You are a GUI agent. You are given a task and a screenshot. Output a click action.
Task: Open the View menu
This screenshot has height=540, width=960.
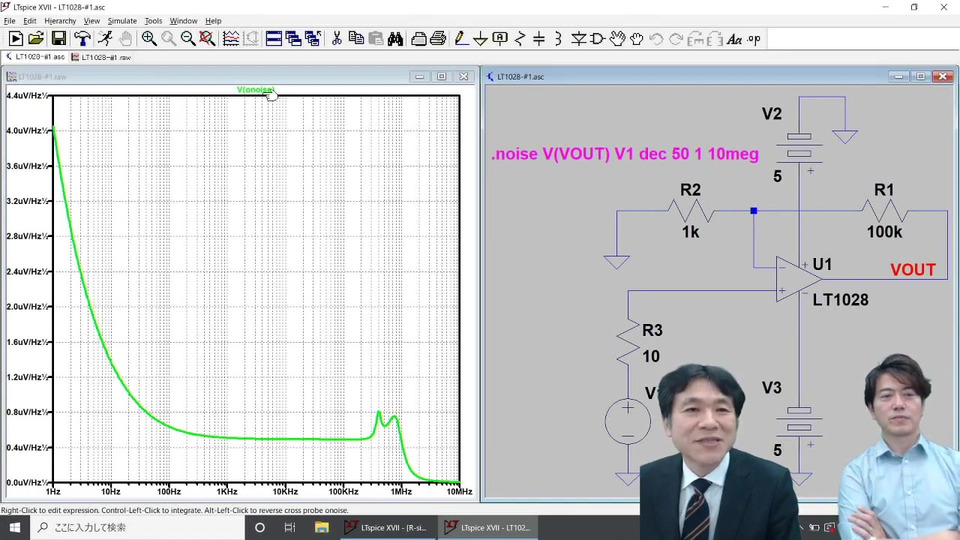tap(91, 21)
